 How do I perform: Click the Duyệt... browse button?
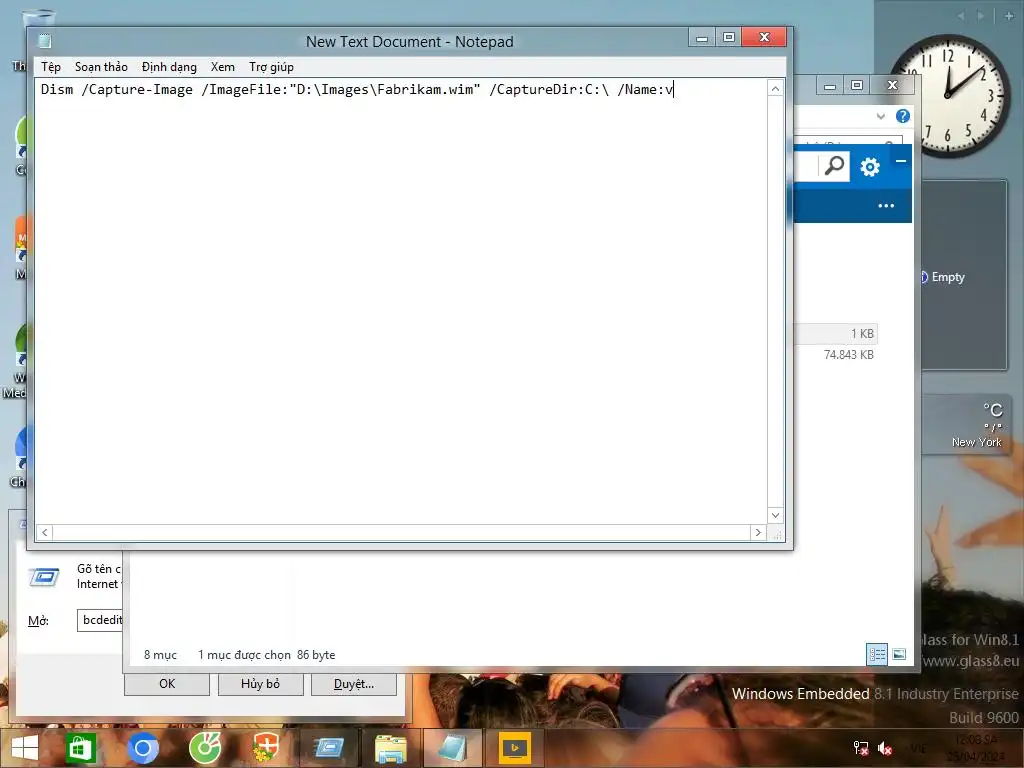pyautogui.click(x=353, y=684)
